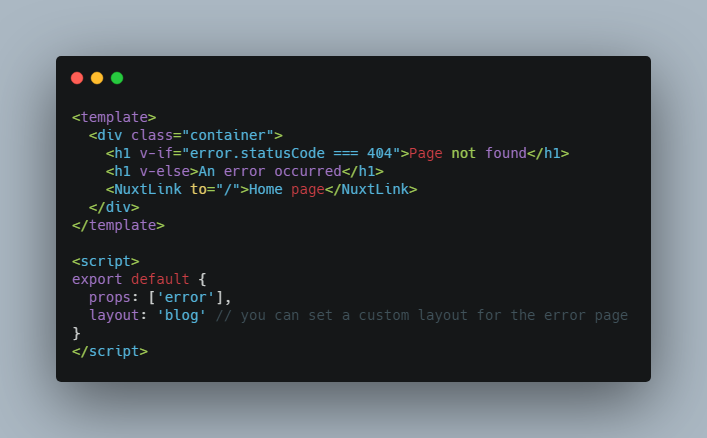Click the opening NuxtLink tag name

[x=148, y=189]
